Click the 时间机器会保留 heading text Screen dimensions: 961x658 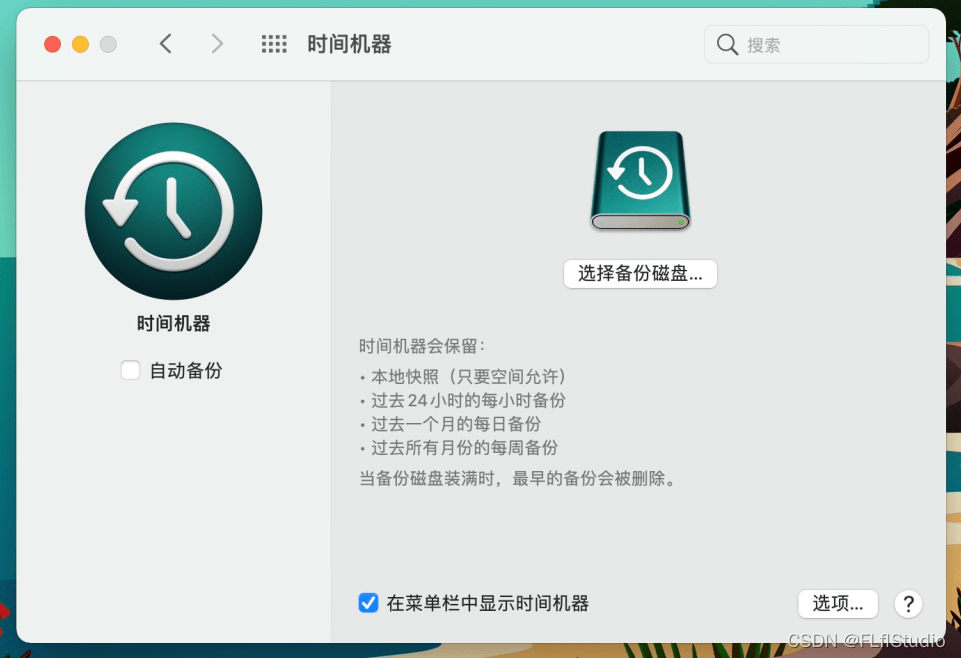[x=422, y=346]
